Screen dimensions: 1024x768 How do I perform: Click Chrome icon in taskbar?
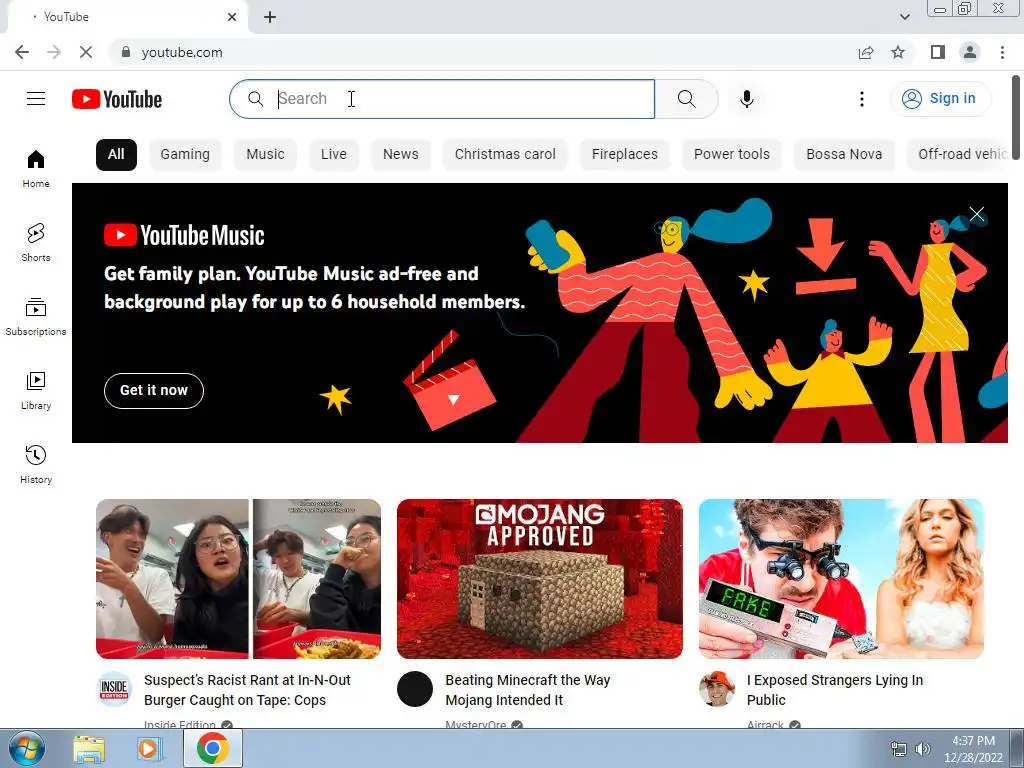click(x=213, y=748)
